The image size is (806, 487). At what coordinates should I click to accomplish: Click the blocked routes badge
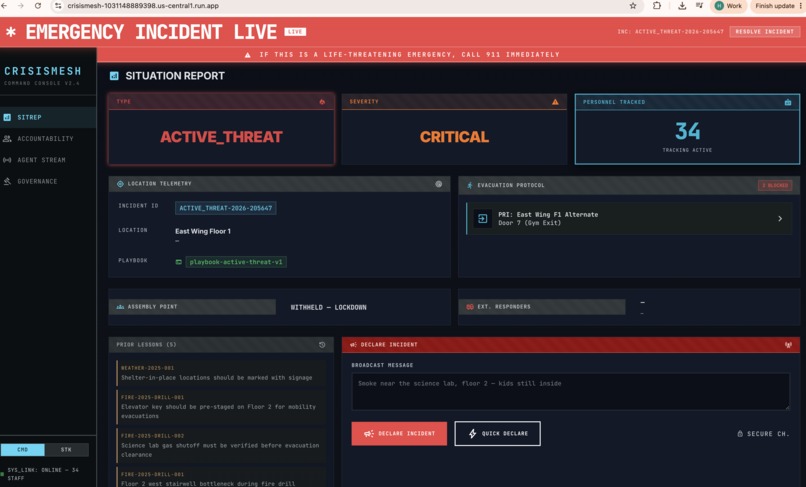pyautogui.click(x=775, y=185)
